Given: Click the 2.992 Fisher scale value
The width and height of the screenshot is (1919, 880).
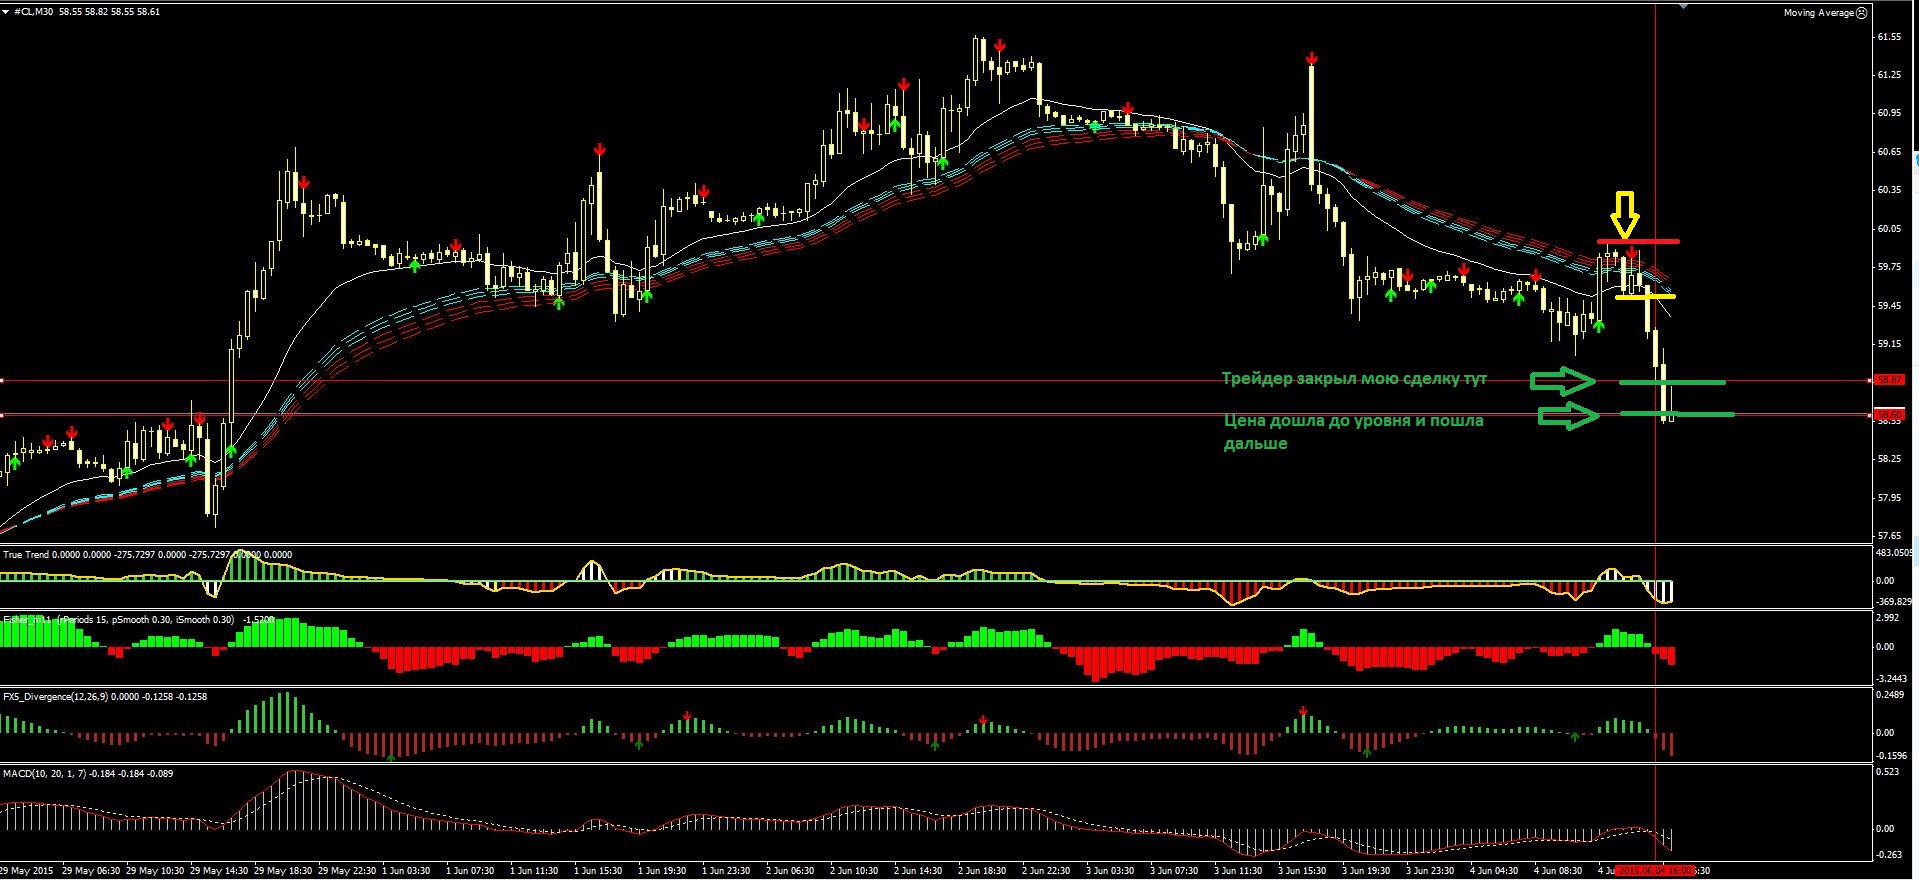Looking at the screenshot, I should point(1887,618).
